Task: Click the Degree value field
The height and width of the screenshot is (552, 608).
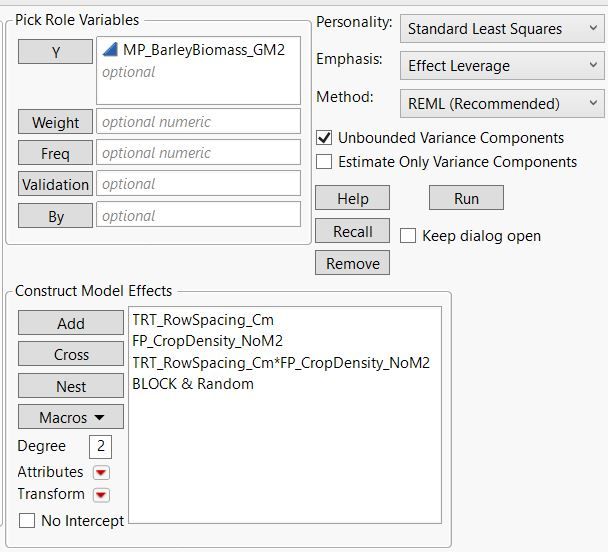Action: (100, 446)
